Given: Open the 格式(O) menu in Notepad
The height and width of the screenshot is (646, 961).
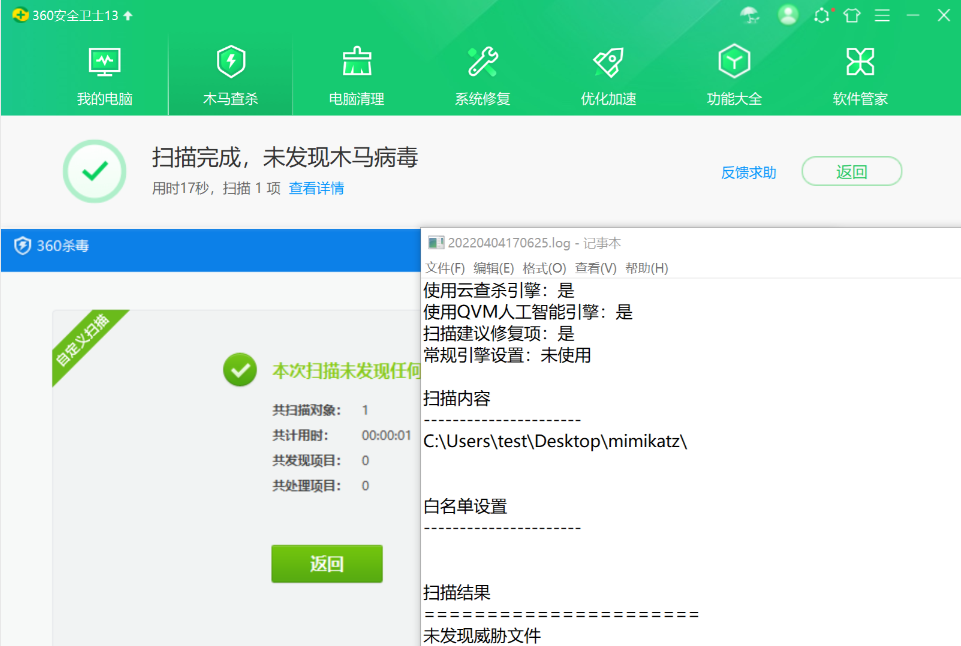Looking at the screenshot, I should click(x=544, y=268).
